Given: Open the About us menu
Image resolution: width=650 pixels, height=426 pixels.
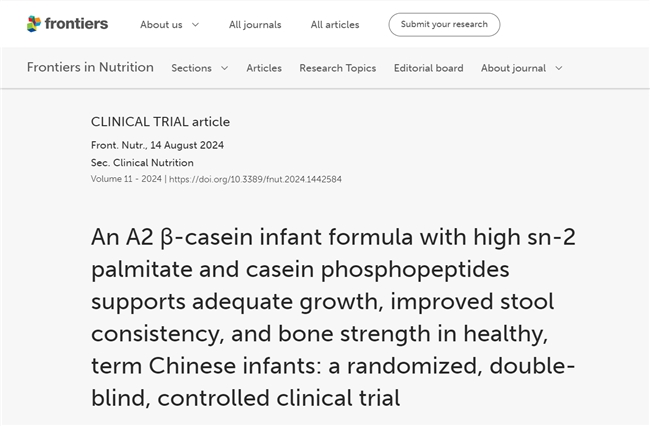Looking at the screenshot, I should pyautogui.click(x=160, y=25).
